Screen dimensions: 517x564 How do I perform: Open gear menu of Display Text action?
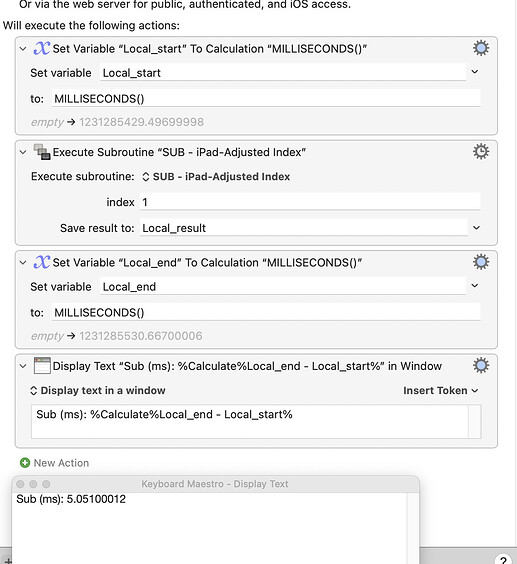[x=481, y=365]
